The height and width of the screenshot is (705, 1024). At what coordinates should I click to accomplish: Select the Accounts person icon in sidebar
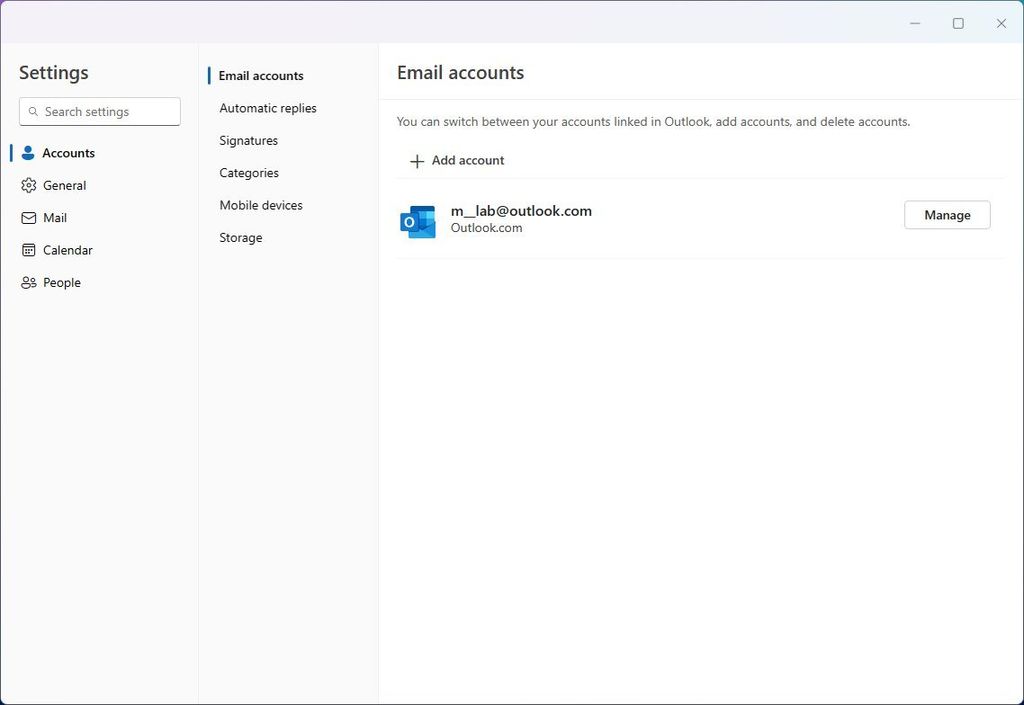point(28,152)
